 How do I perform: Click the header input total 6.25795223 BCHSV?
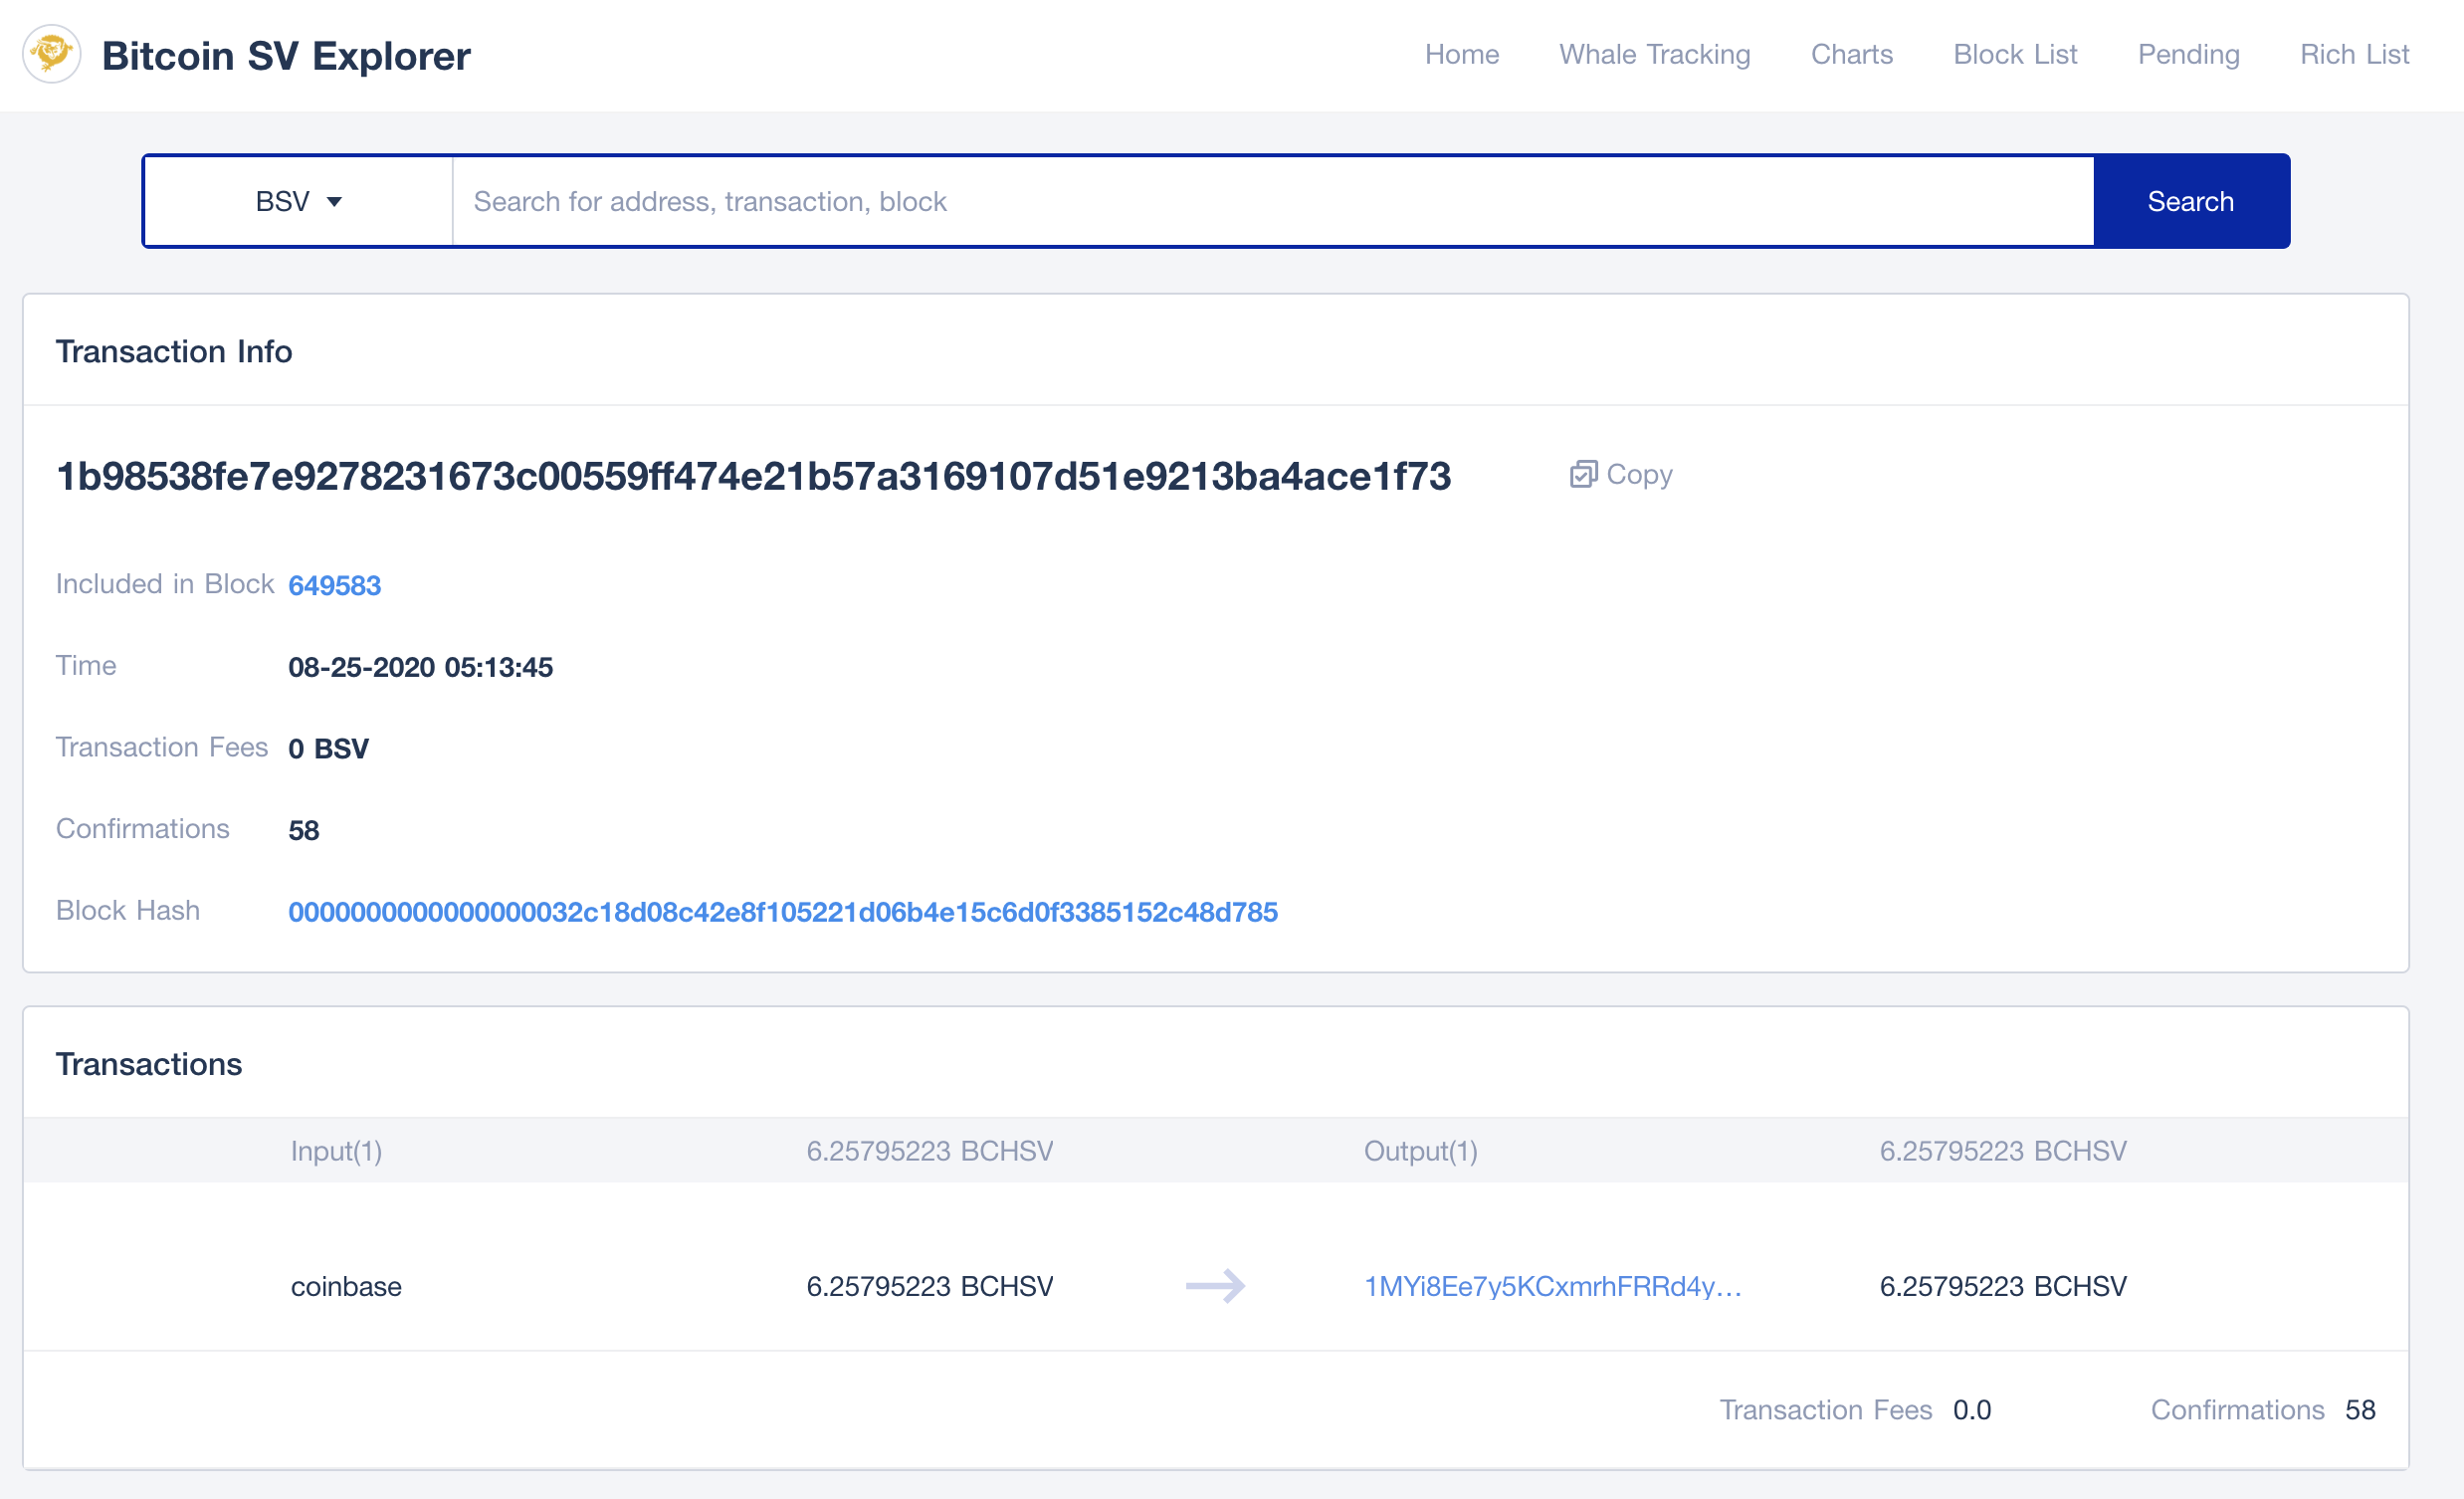(929, 1151)
